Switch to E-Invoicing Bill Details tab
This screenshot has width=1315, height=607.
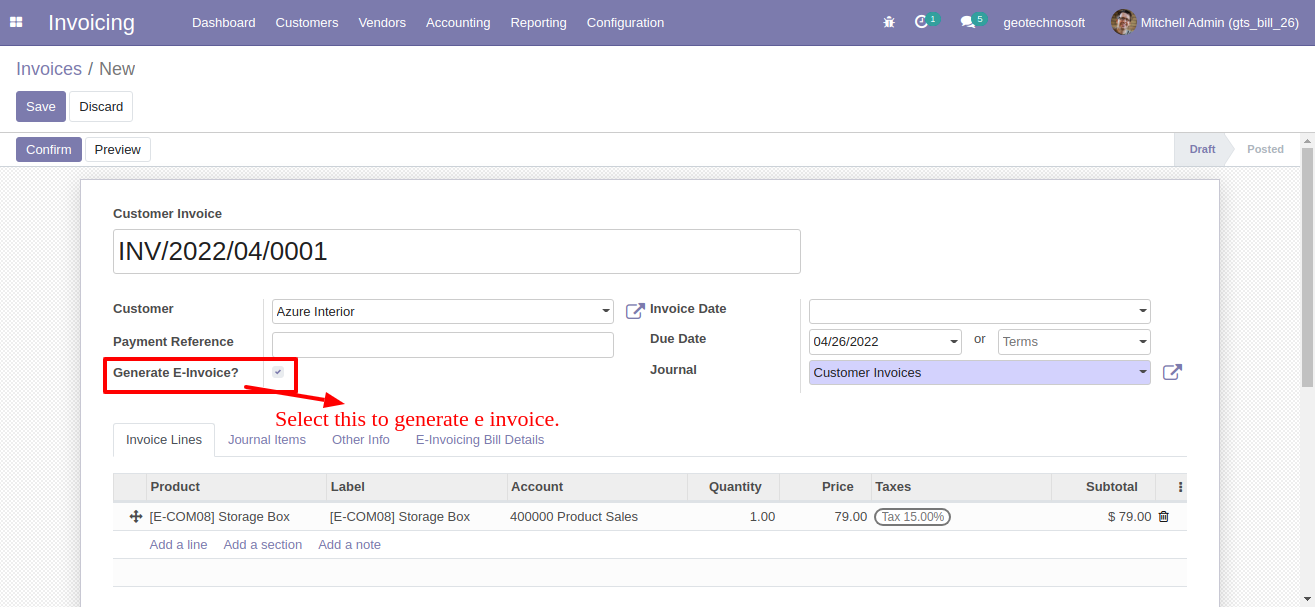tap(480, 440)
